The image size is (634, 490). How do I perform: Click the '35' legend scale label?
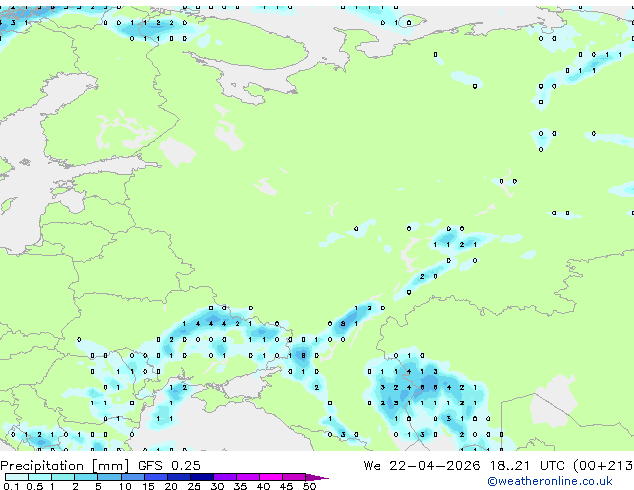[x=240, y=486]
